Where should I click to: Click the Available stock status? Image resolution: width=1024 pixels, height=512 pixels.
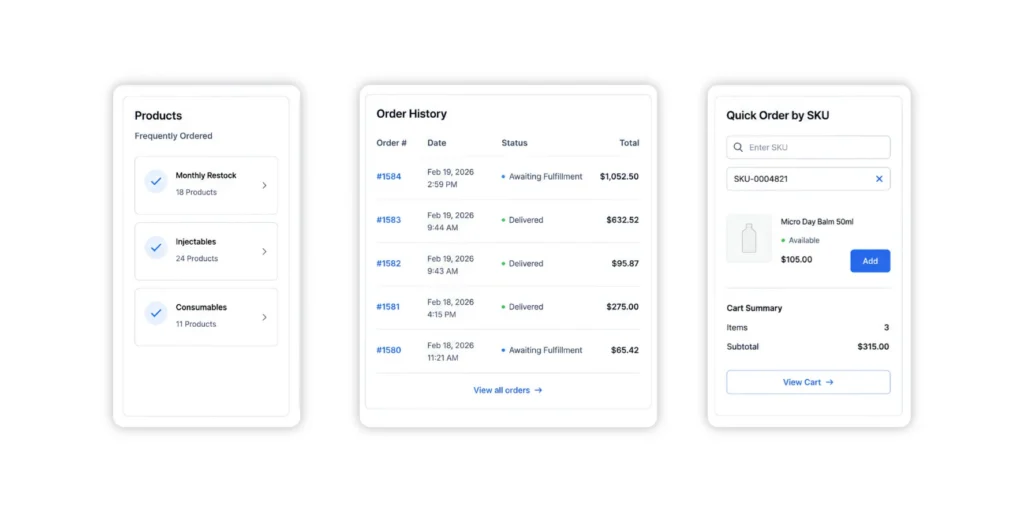tap(800, 240)
